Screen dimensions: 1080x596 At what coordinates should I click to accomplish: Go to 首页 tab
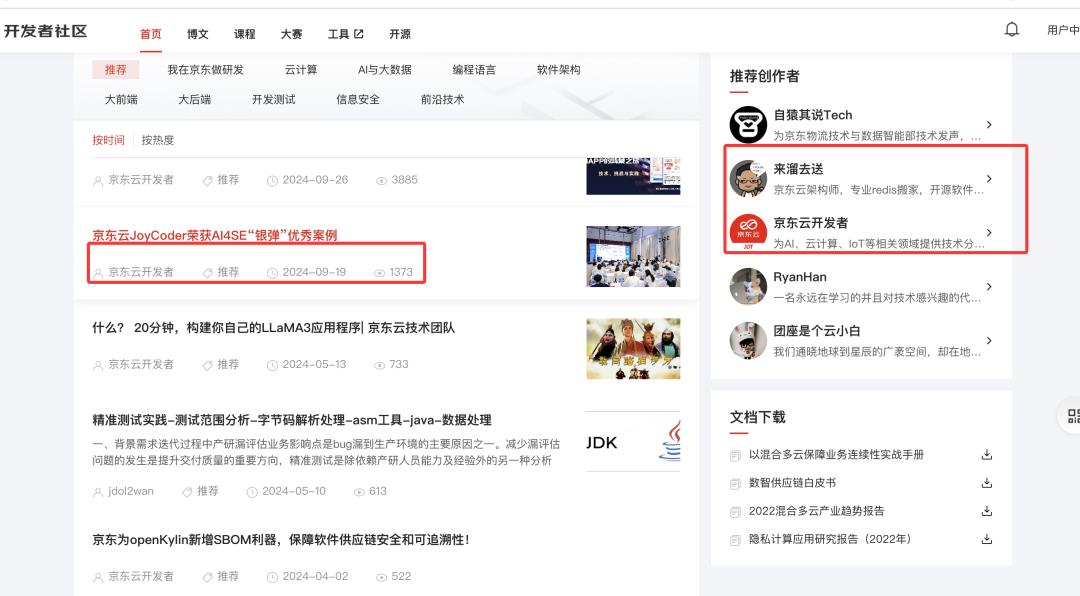point(151,34)
